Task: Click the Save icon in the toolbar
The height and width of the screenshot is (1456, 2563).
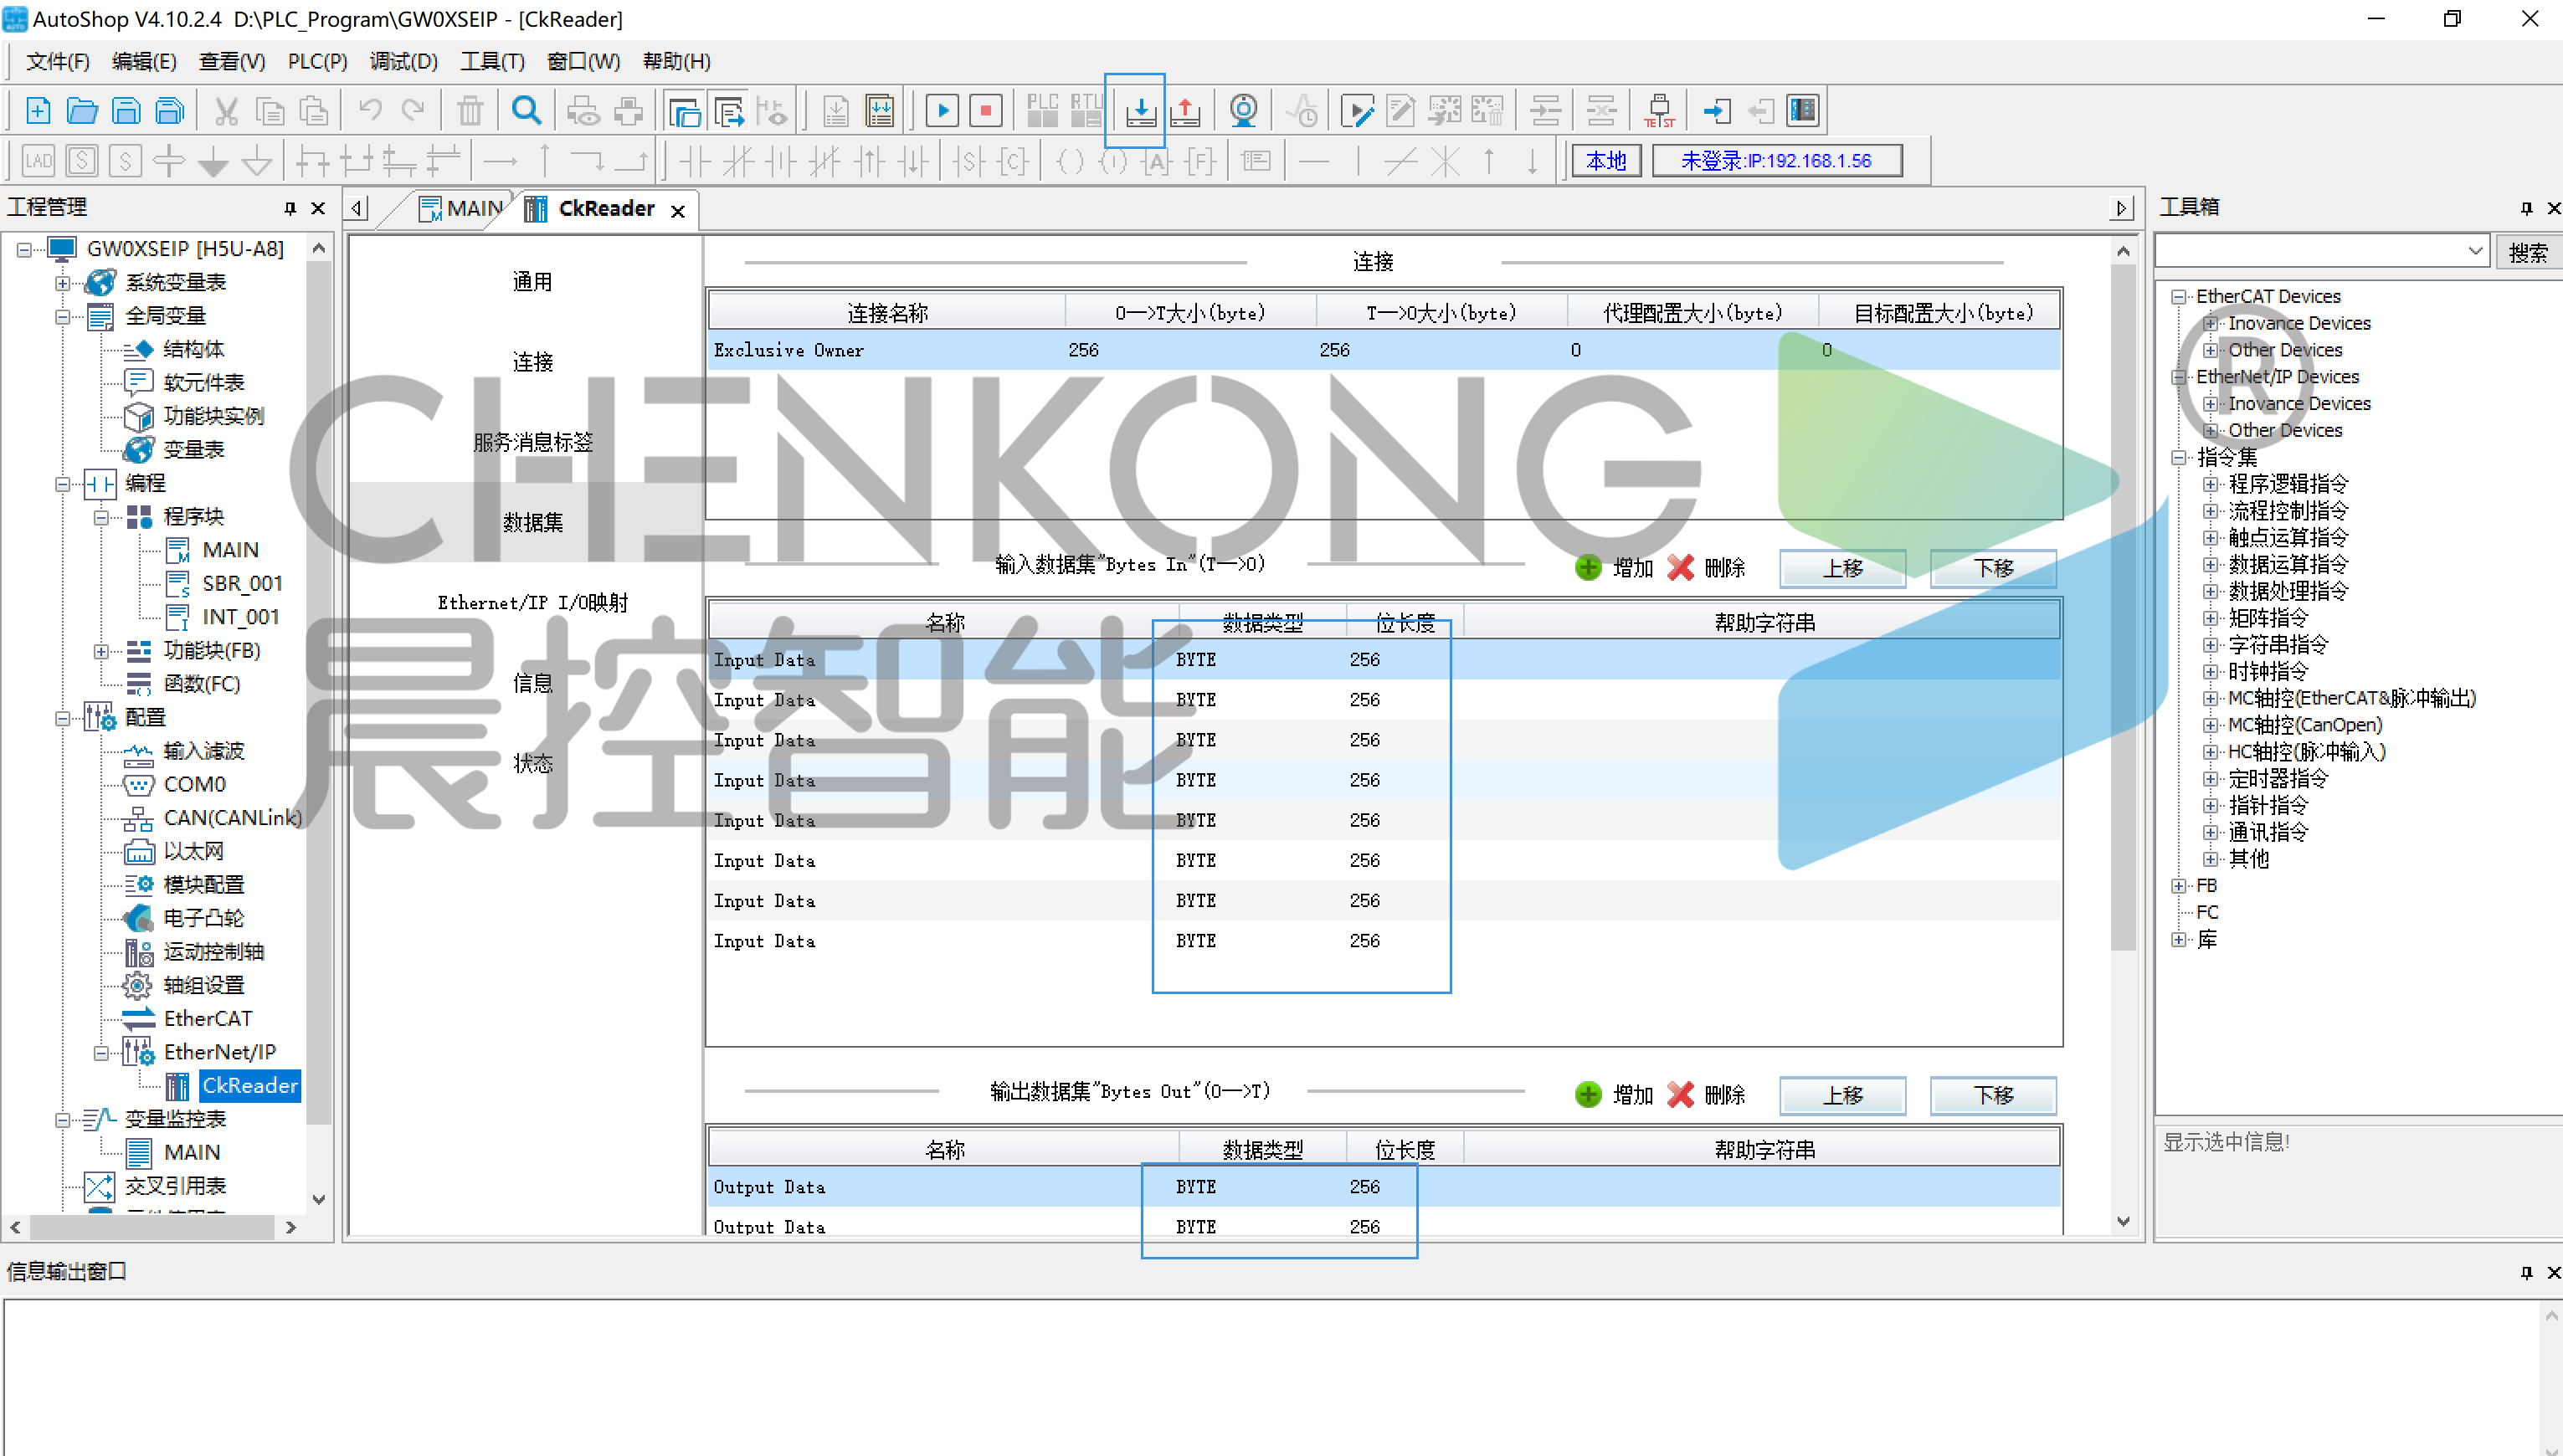Action: point(126,111)
